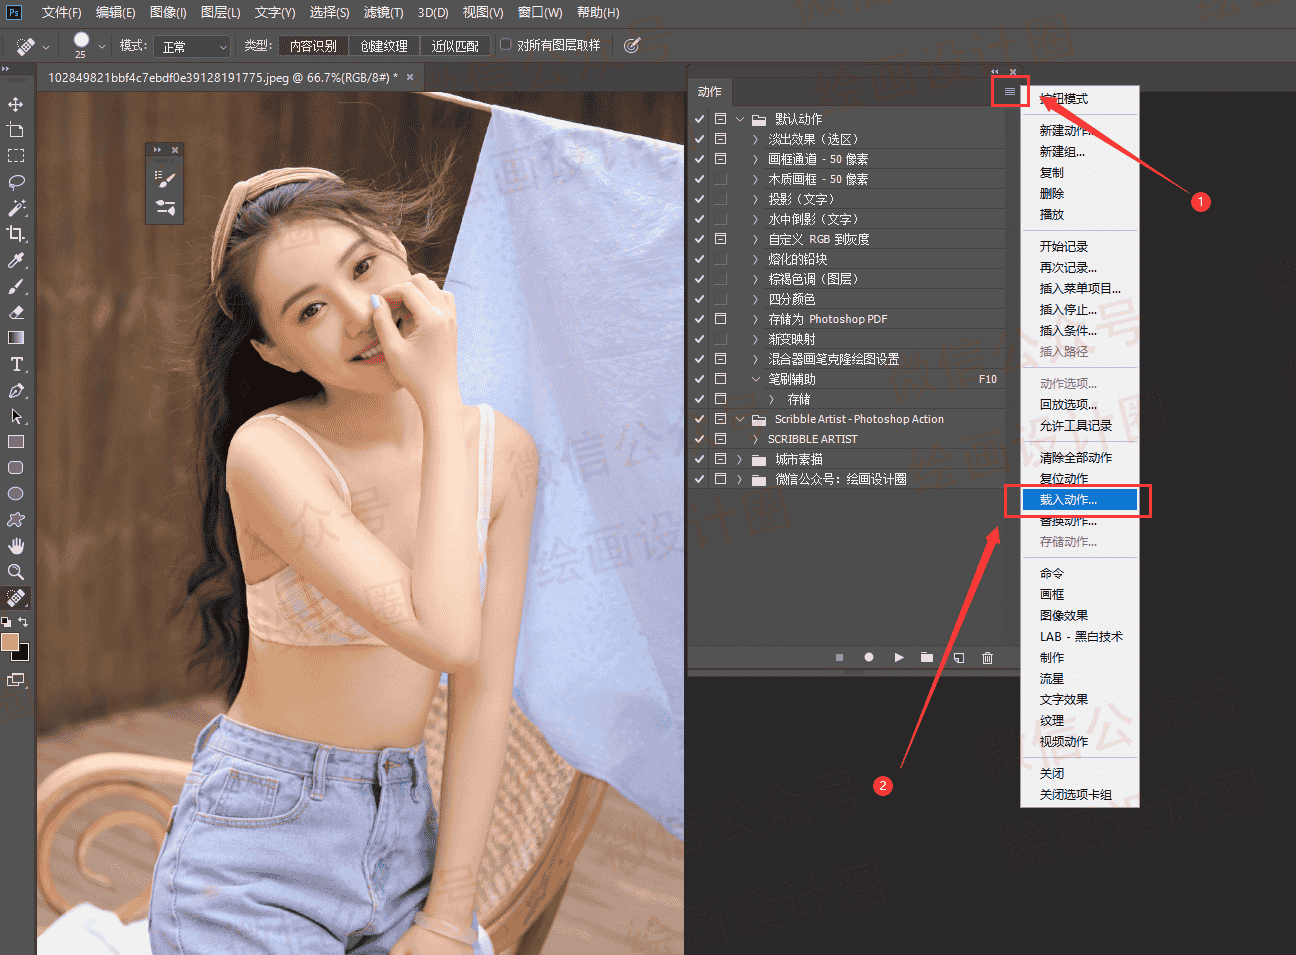Choose 载入动作... from the panel menu

(x=1080, y=500)
